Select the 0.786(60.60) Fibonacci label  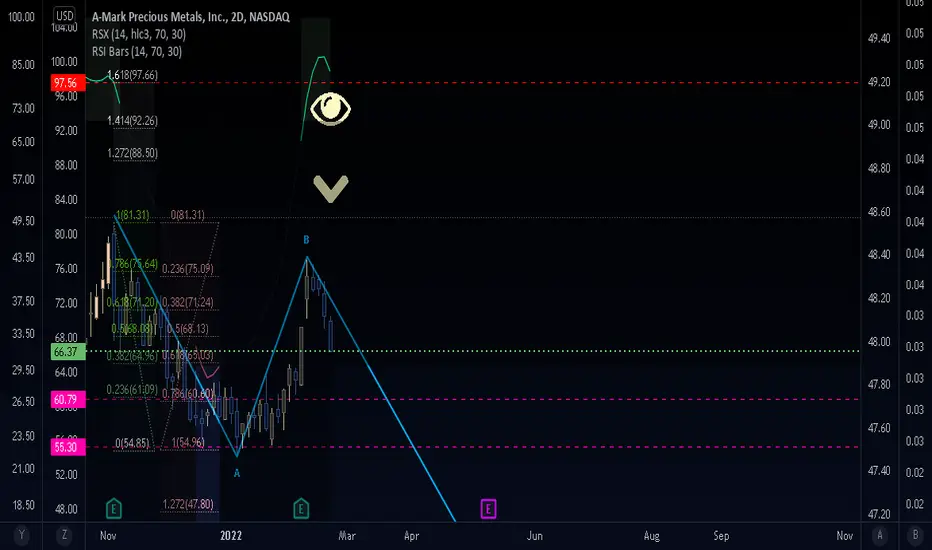click(187, 394)
